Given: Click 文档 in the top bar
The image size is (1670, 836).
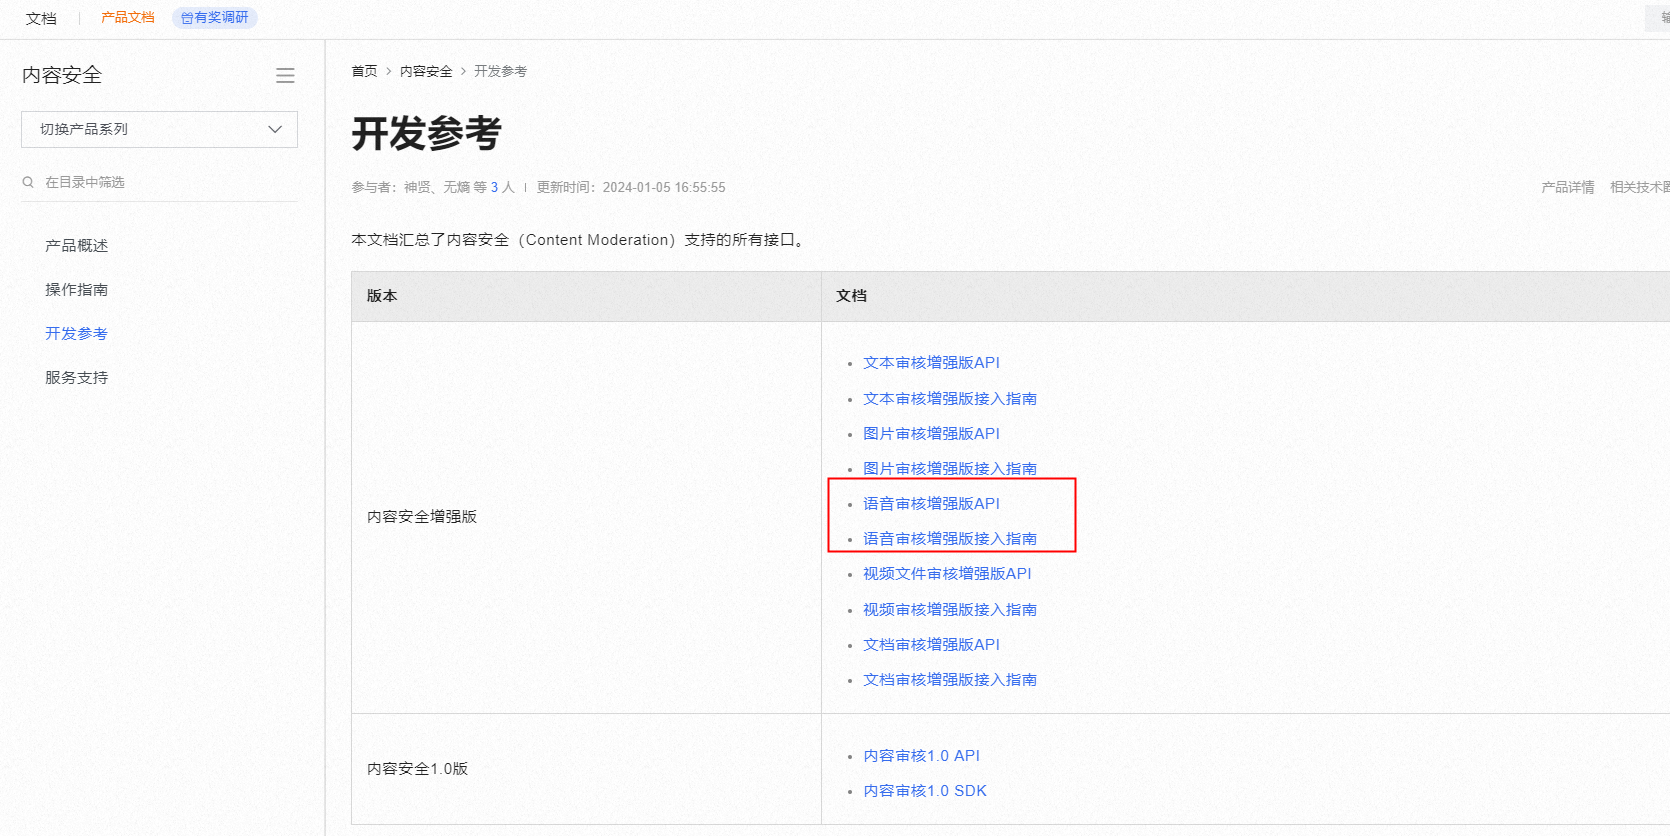Looking at the screenshot, I should click(x=41, y=18).
